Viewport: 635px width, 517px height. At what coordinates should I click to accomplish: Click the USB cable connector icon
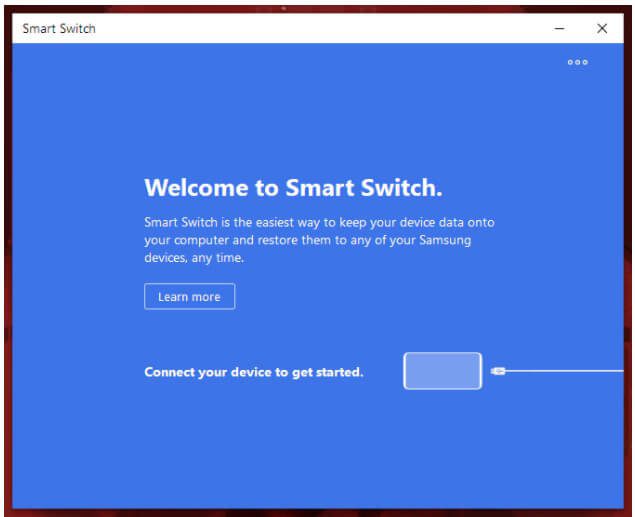tap(498, 371)
